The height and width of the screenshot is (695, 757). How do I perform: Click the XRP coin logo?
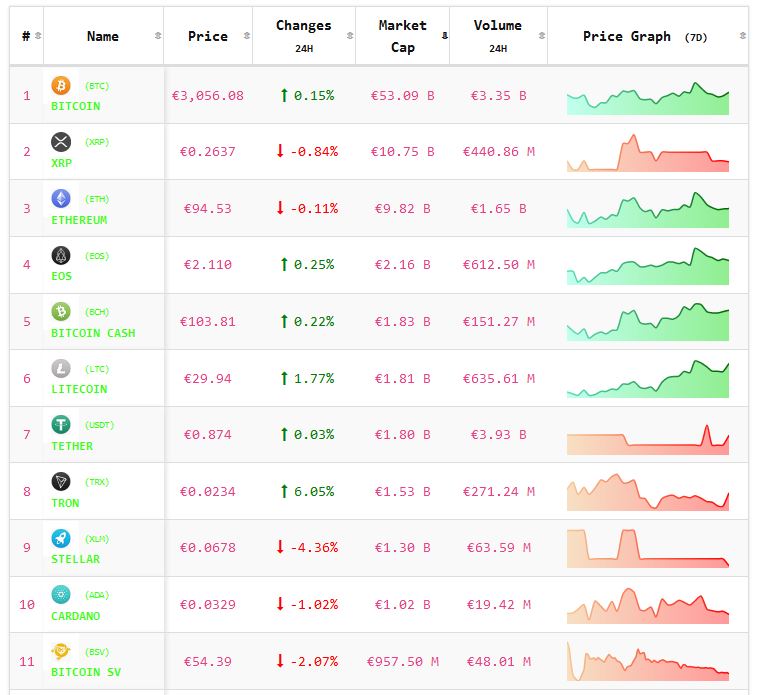61,142
